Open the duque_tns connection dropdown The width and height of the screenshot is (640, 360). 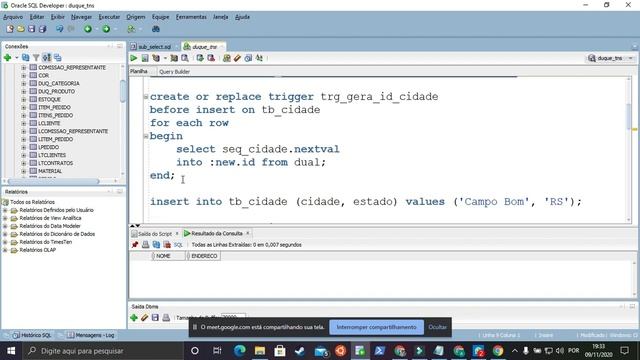click(x=631, y=58)
